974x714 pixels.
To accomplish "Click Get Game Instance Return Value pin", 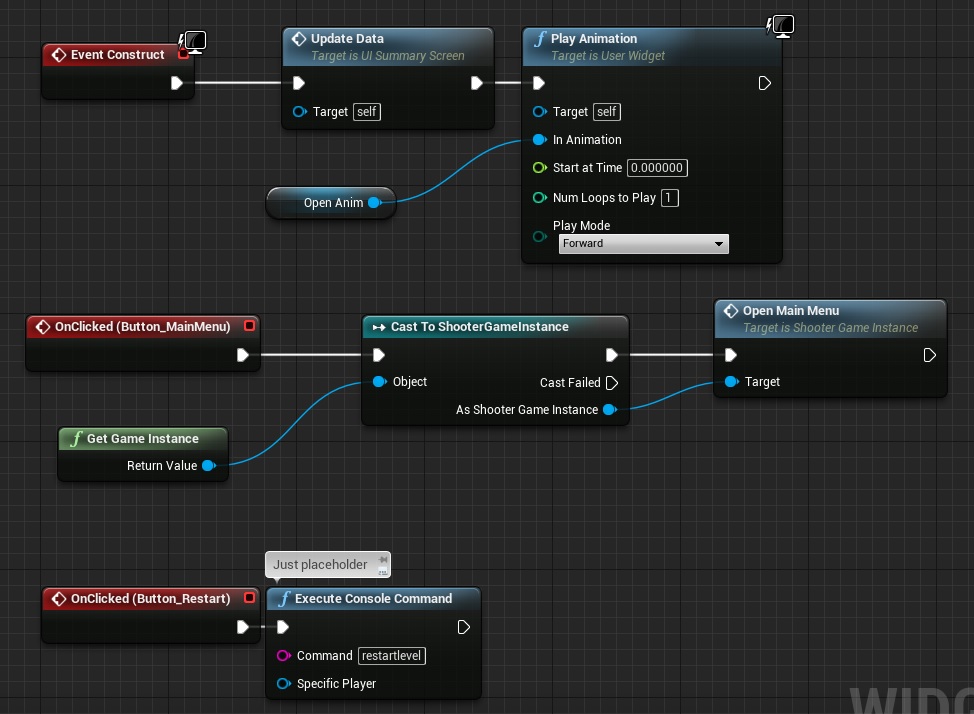I will click(x=209, y=465).
